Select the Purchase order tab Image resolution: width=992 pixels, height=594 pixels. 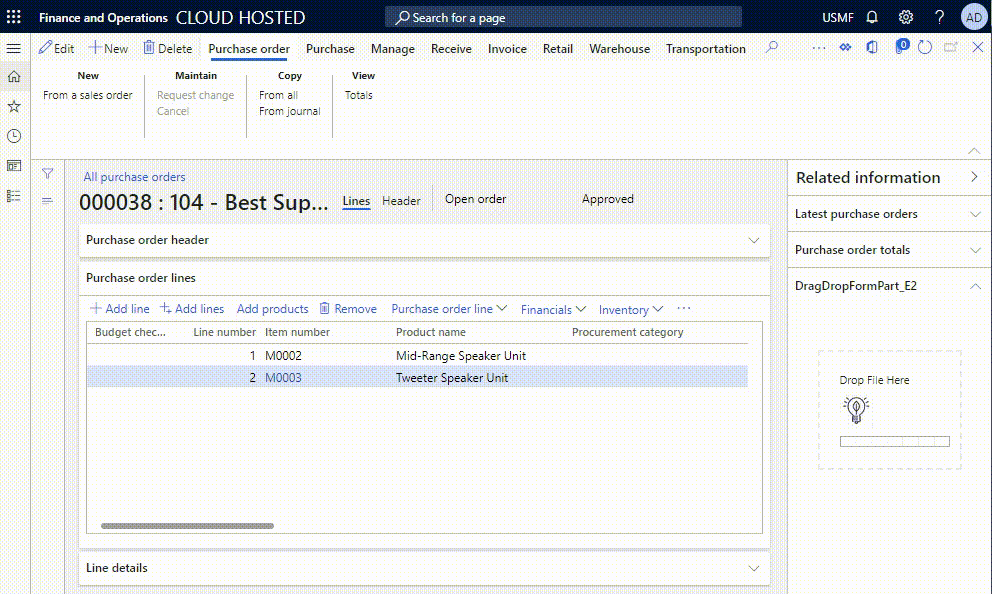[x=249, y=49]
